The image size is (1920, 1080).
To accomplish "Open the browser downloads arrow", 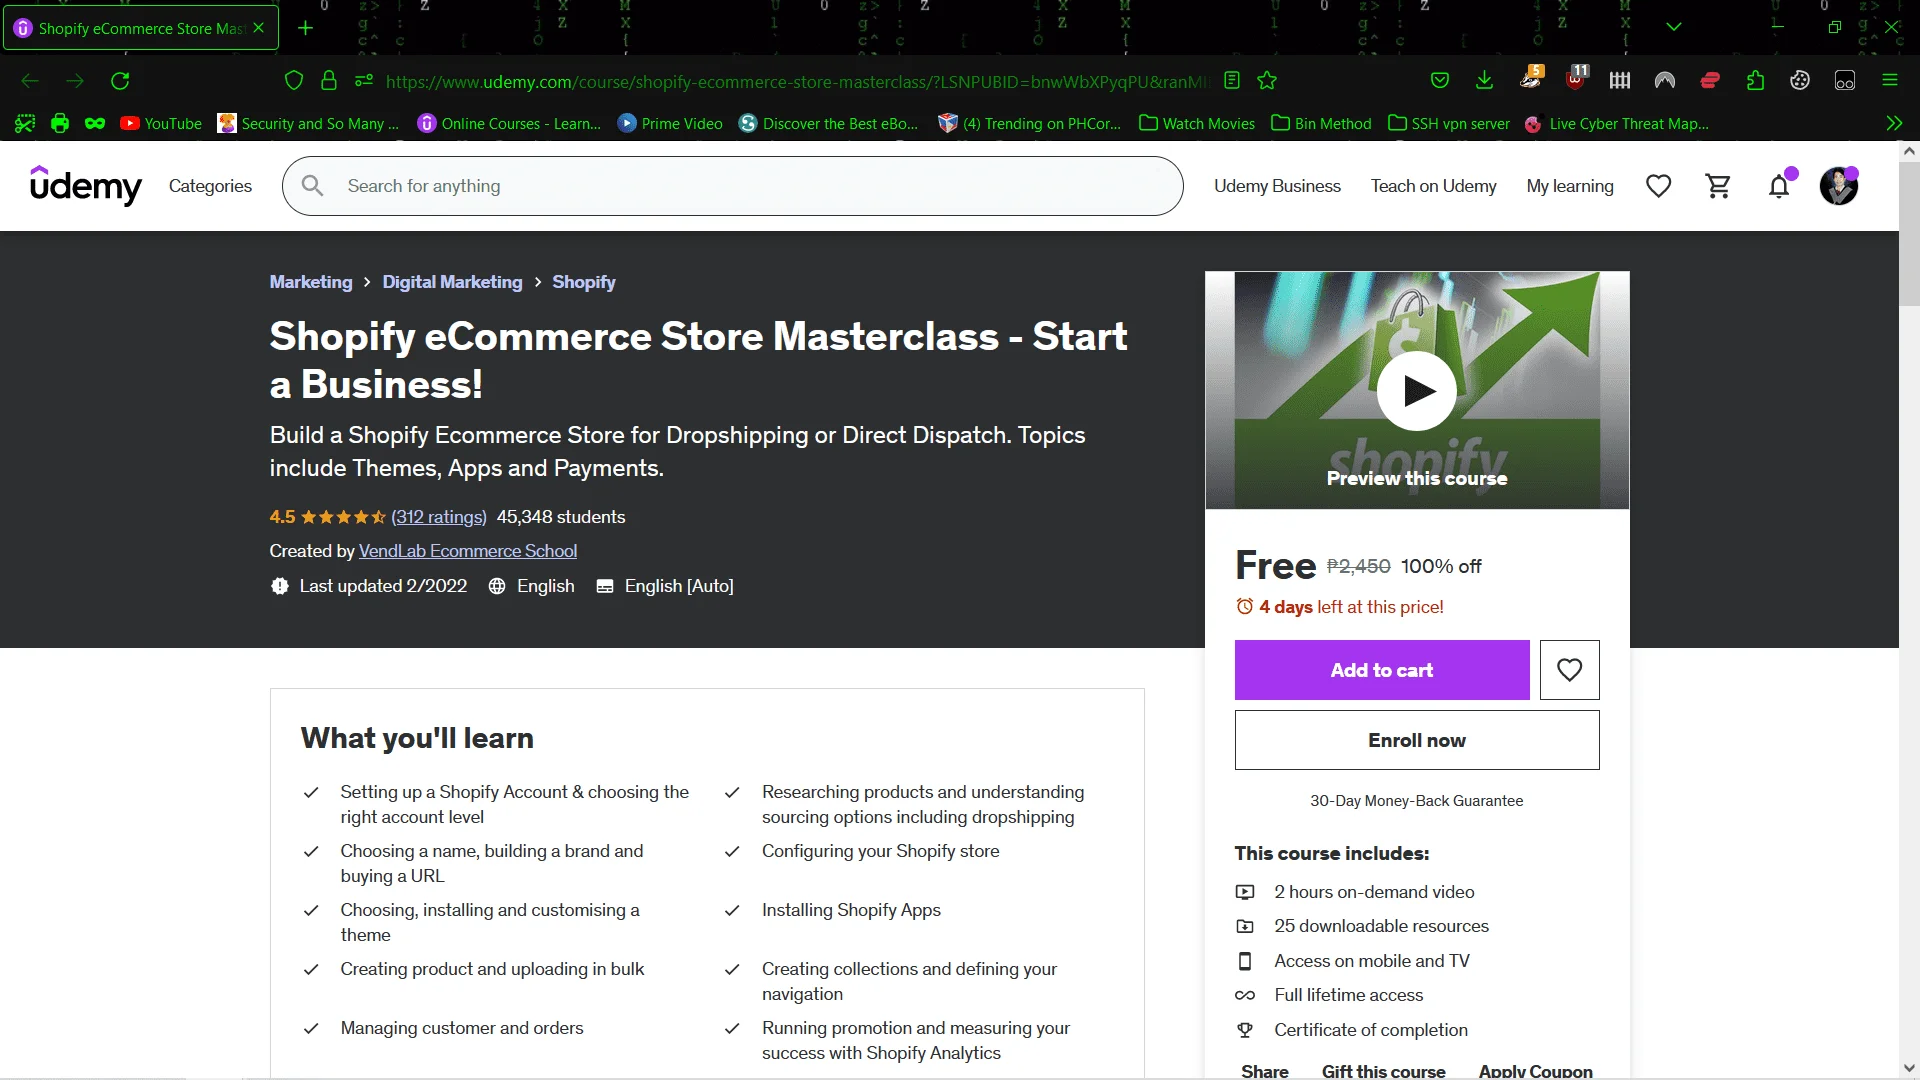I will click(x=1484, y=81).
